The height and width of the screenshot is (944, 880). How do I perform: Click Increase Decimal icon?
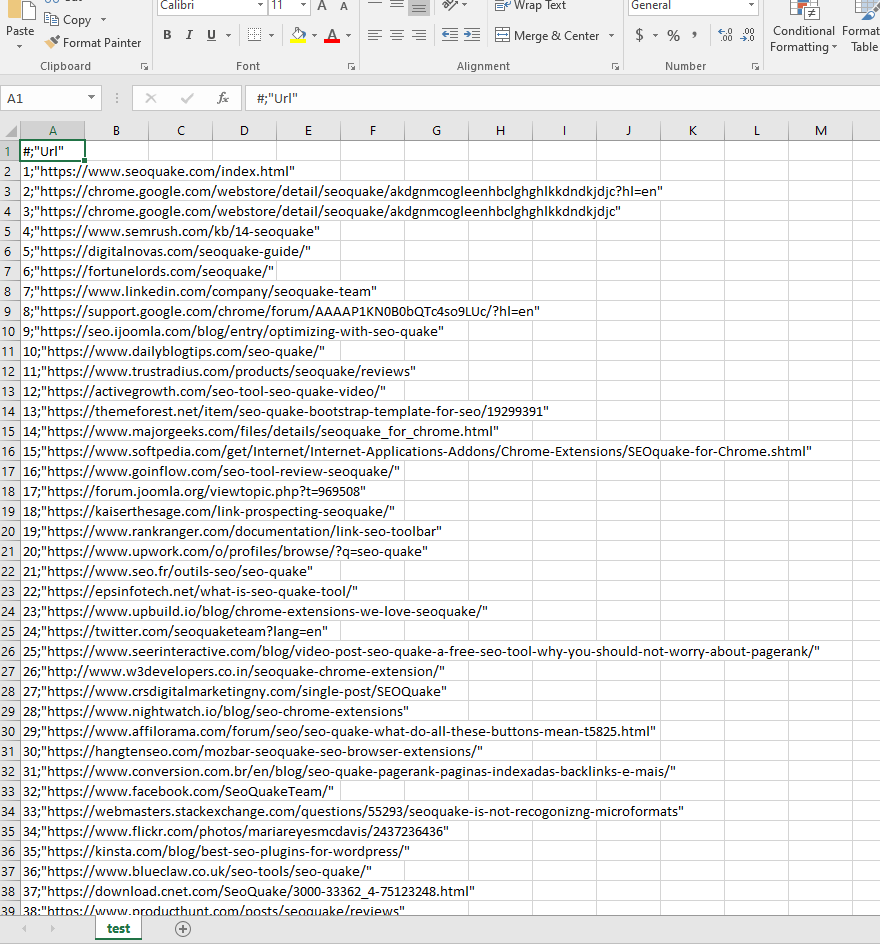(x=725, y=36)
